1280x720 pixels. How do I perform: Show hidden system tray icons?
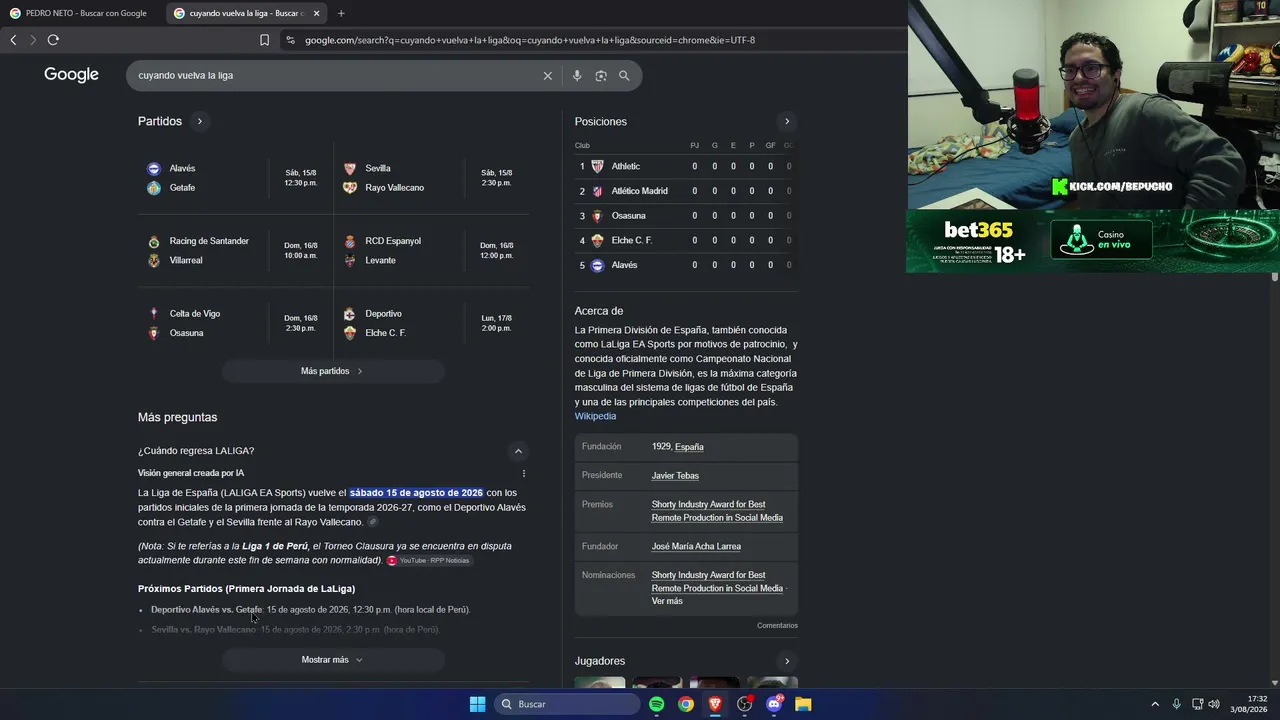click(1155, 704)
